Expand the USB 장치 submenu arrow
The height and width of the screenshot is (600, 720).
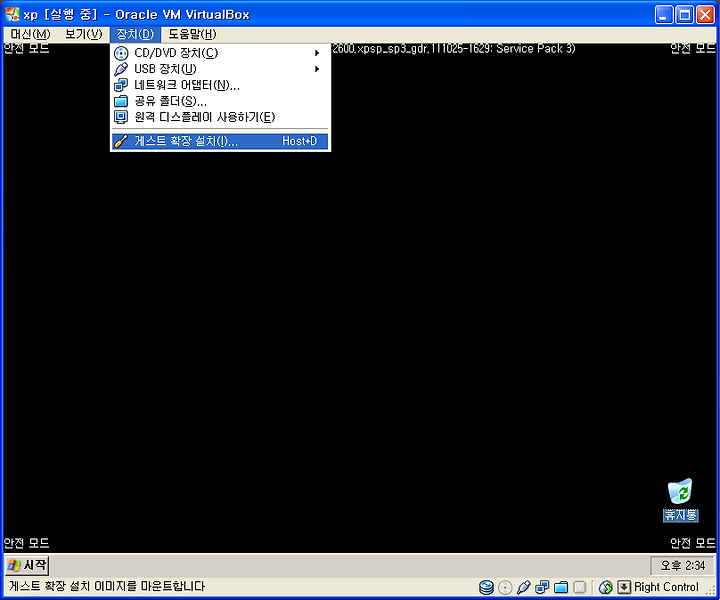[x=317, y=69]
